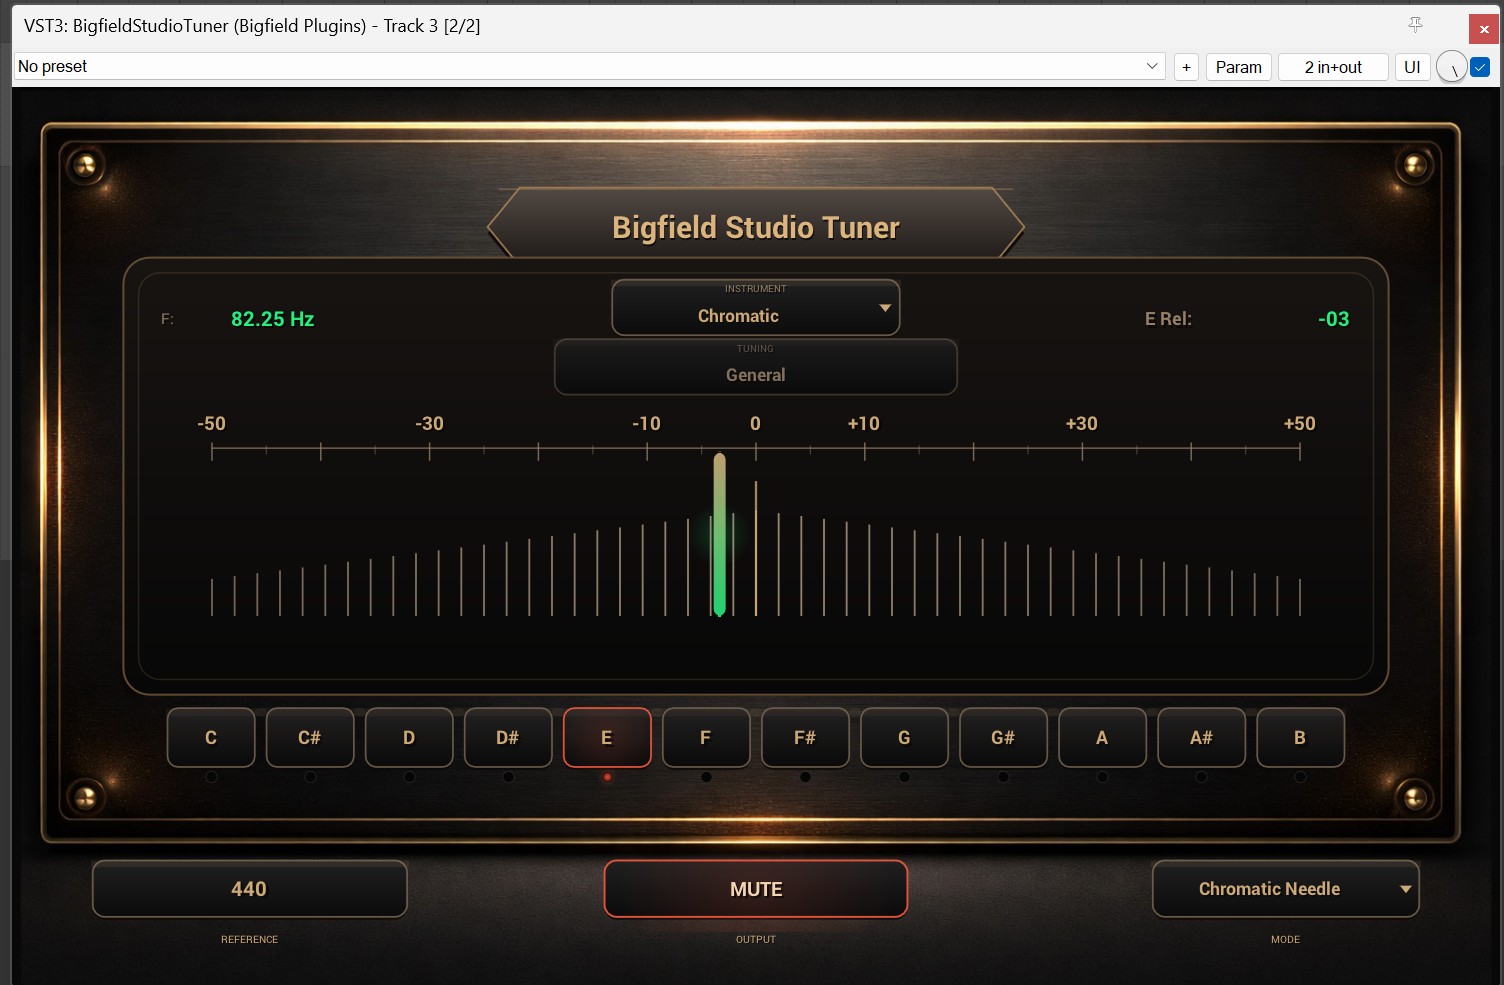Select the D note button

[x=409, y=738]
